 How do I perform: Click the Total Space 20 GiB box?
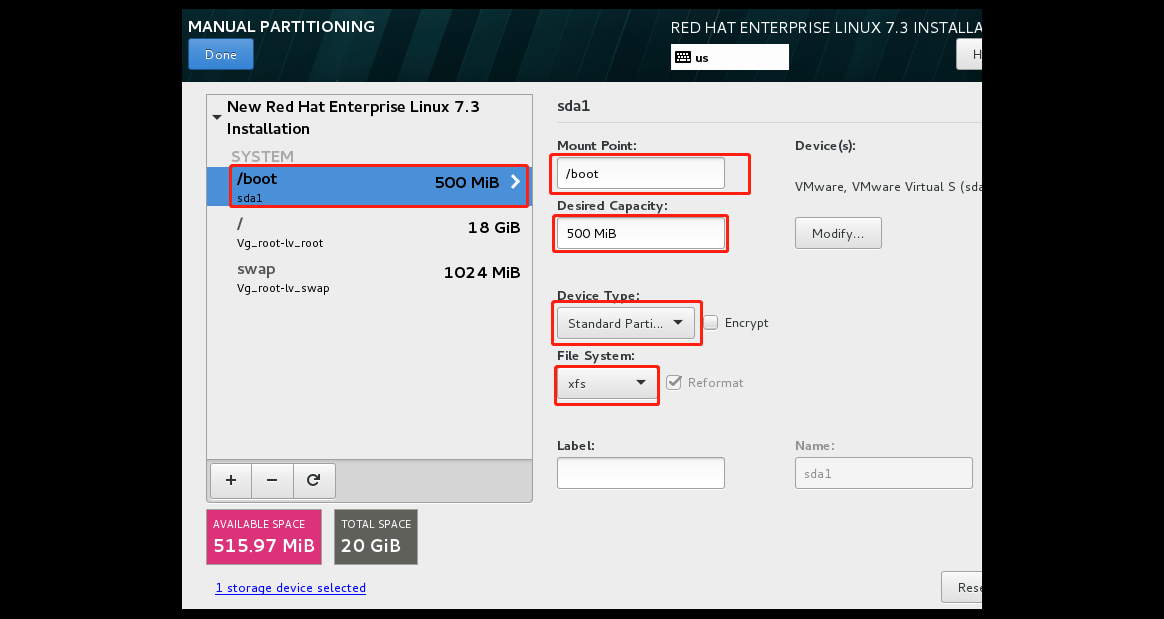[376, 537]
